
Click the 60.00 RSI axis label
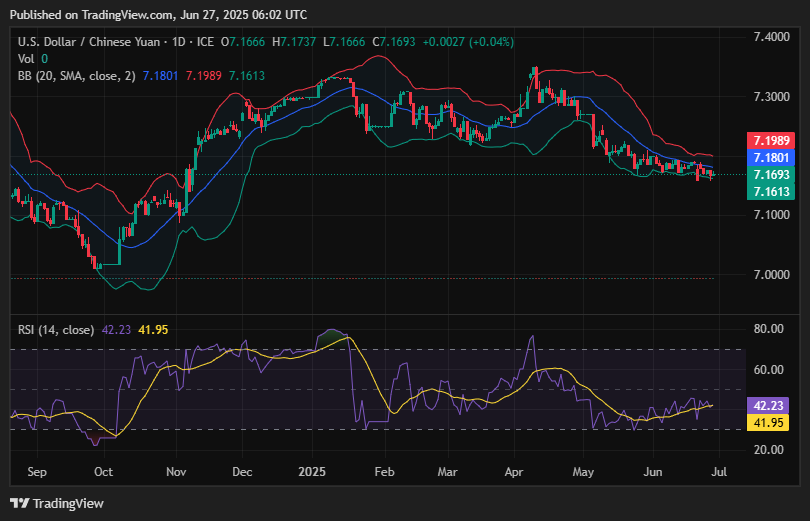769,370
